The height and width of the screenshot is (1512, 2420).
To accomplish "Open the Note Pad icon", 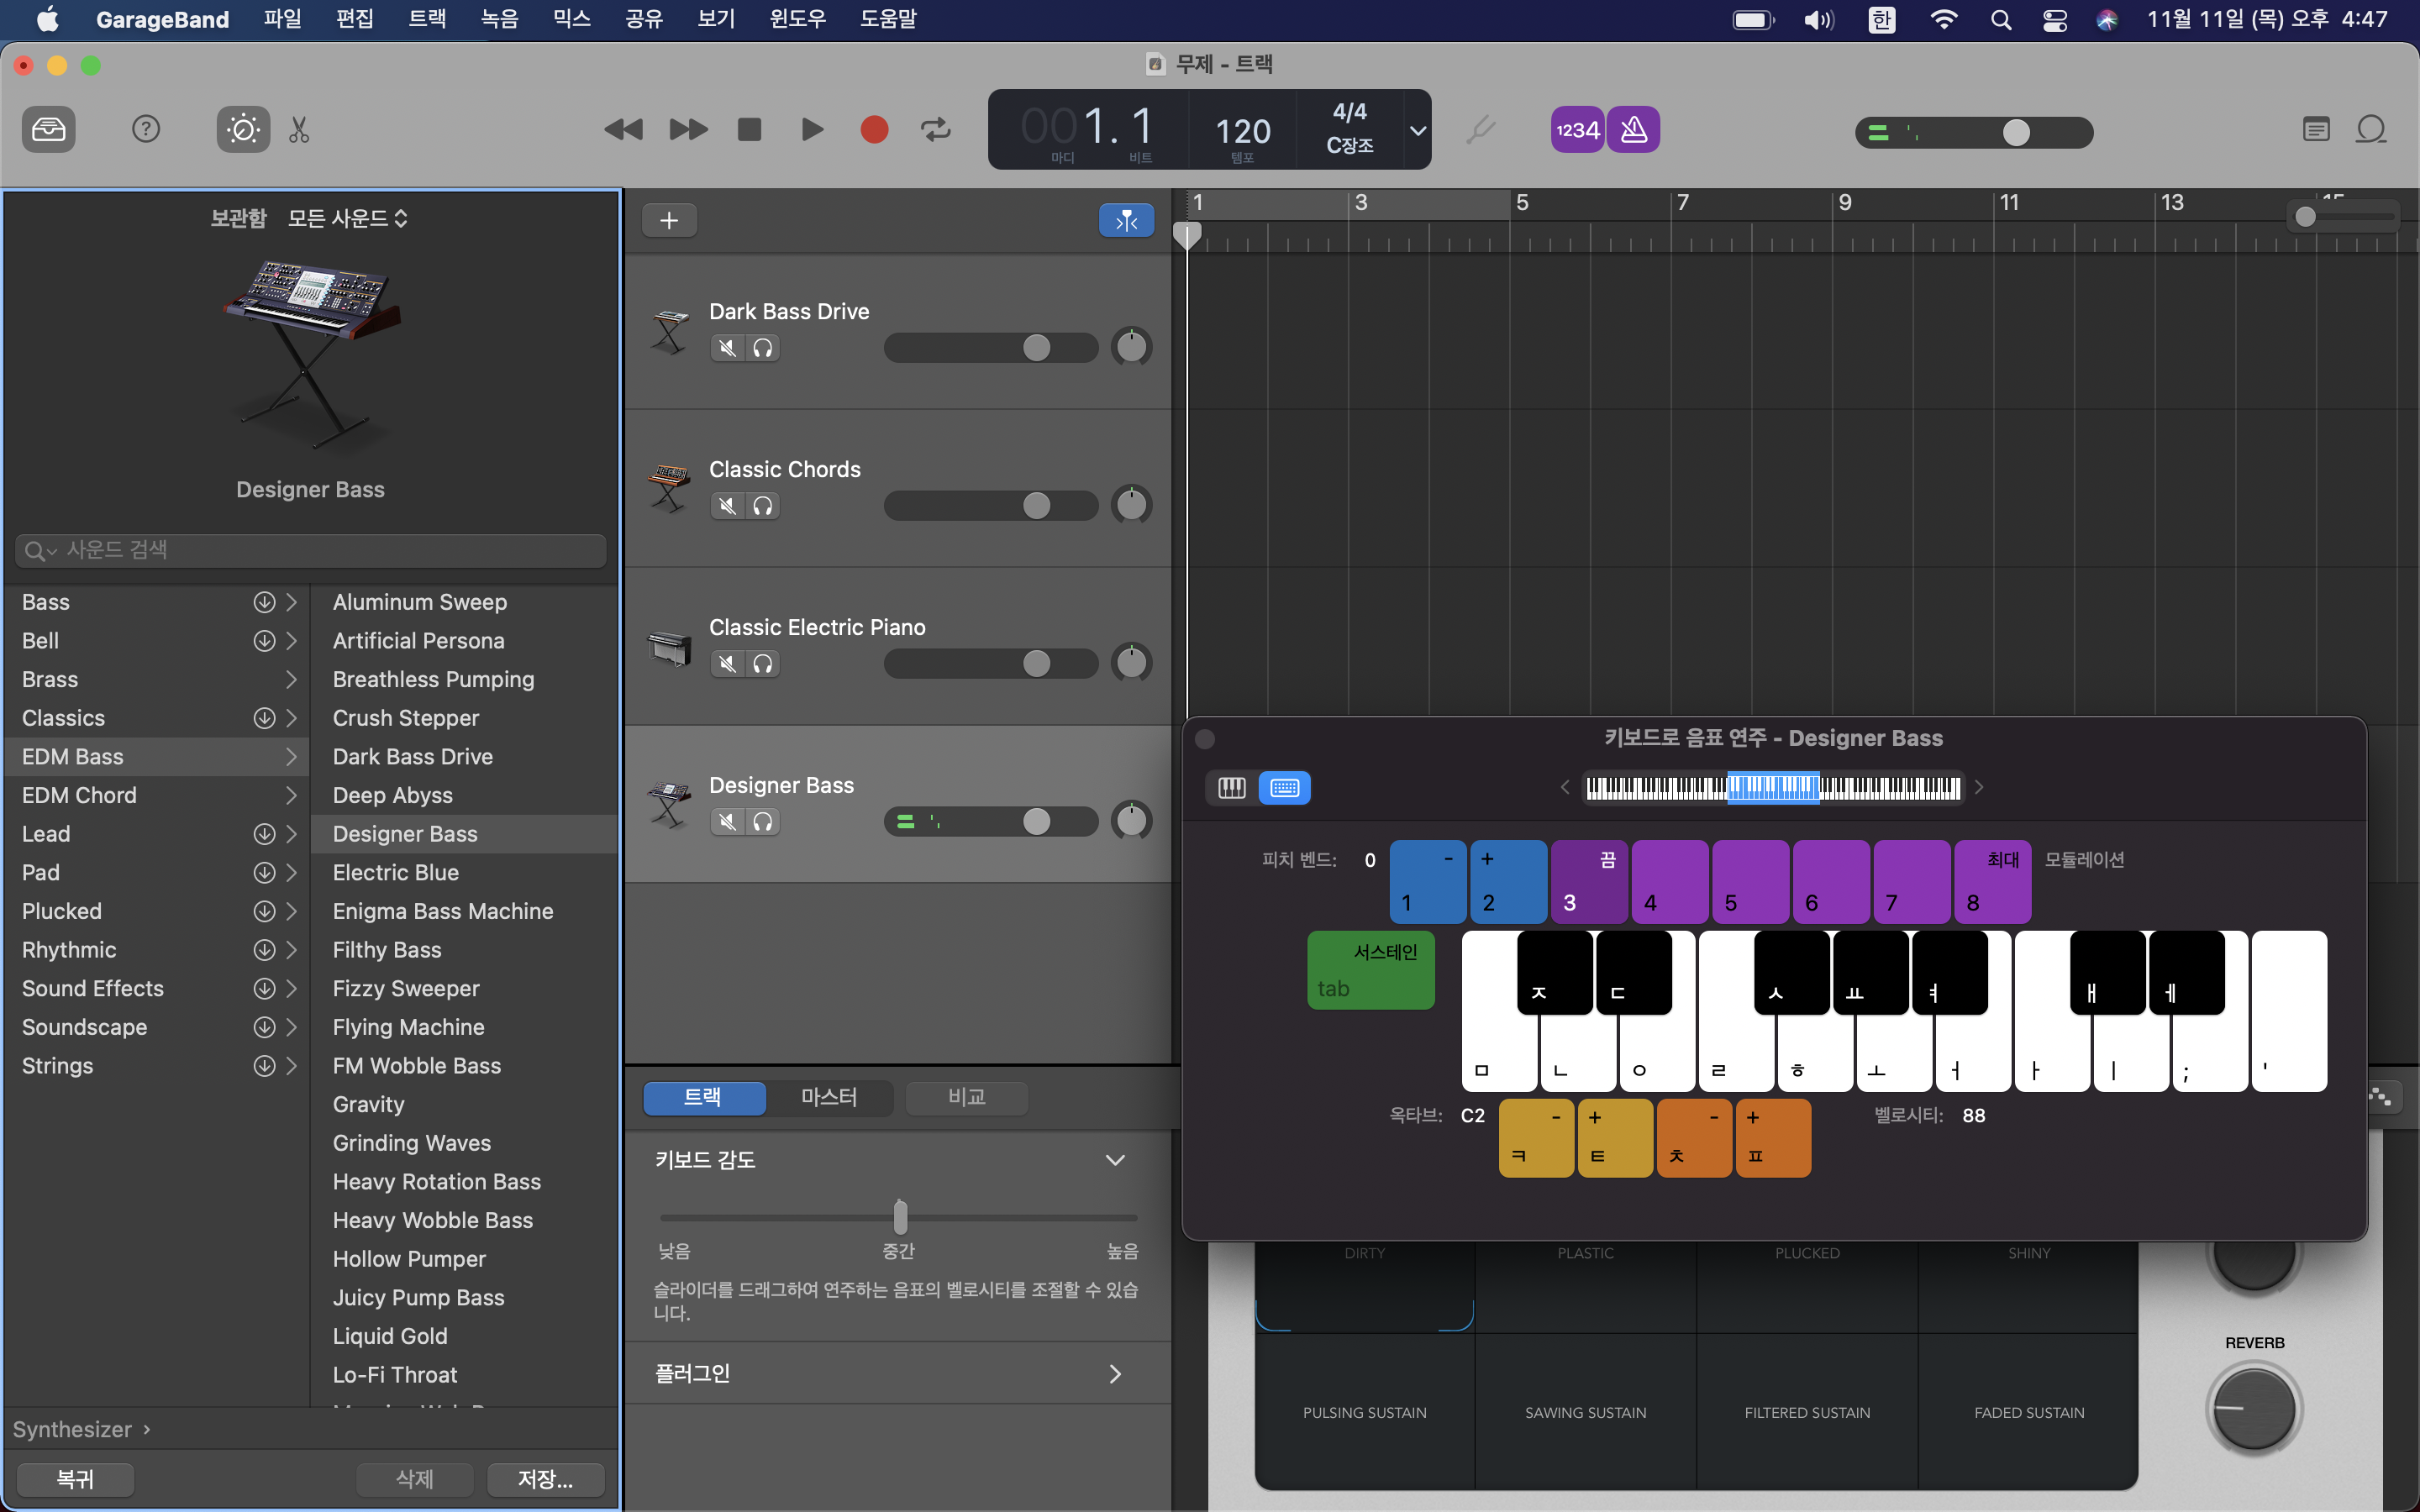I will [x=2316, y=129].
